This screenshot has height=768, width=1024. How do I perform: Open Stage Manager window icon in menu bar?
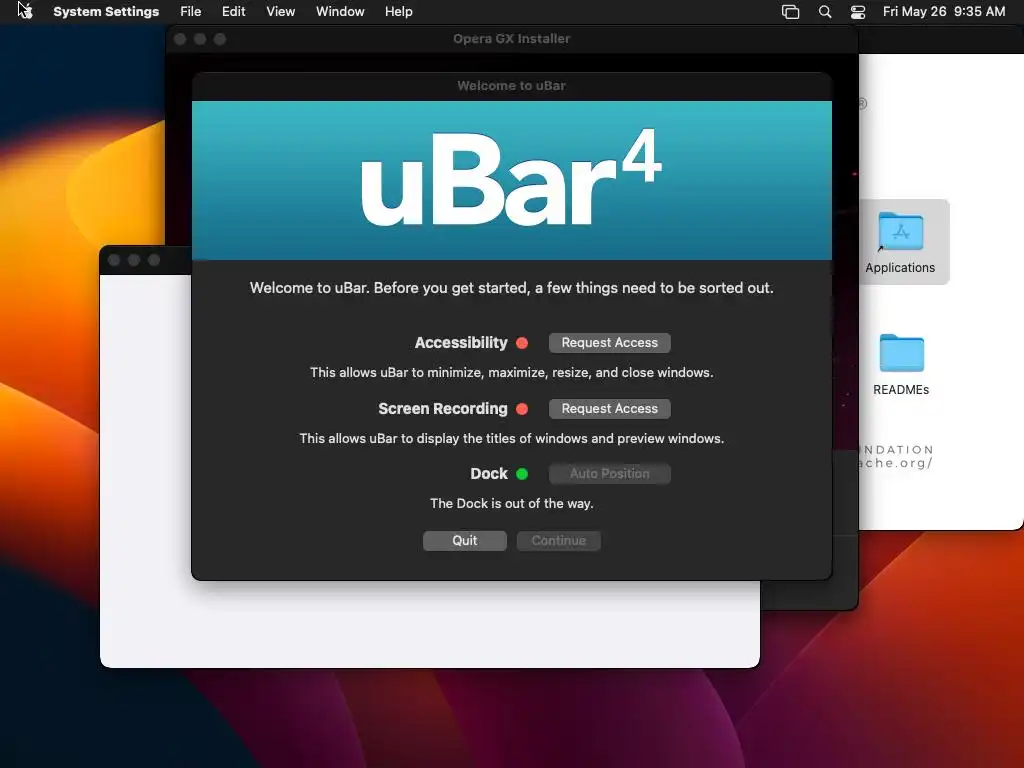[790, 12]
